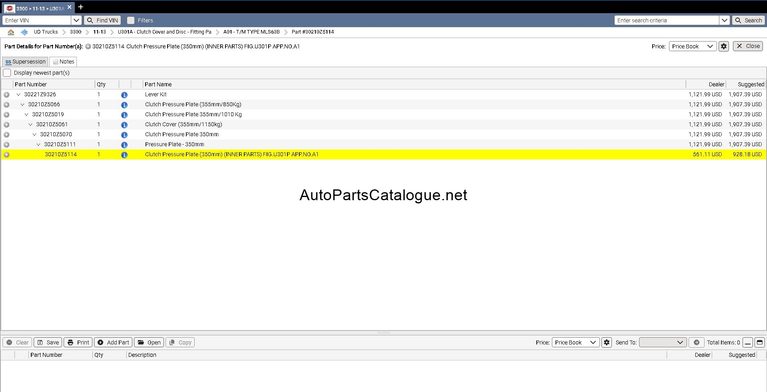Click the Find VIN button
The width and height of the screenshot is (767, 392).
[x=103, y=21]
